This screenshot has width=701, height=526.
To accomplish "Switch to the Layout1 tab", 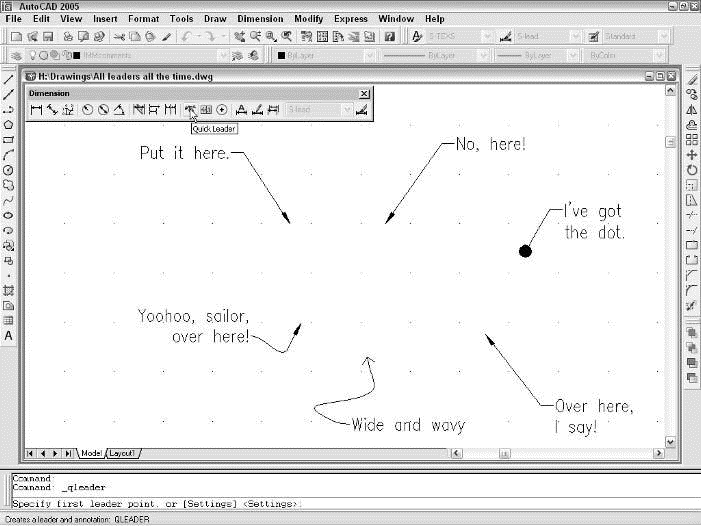I will click(123, 453).
